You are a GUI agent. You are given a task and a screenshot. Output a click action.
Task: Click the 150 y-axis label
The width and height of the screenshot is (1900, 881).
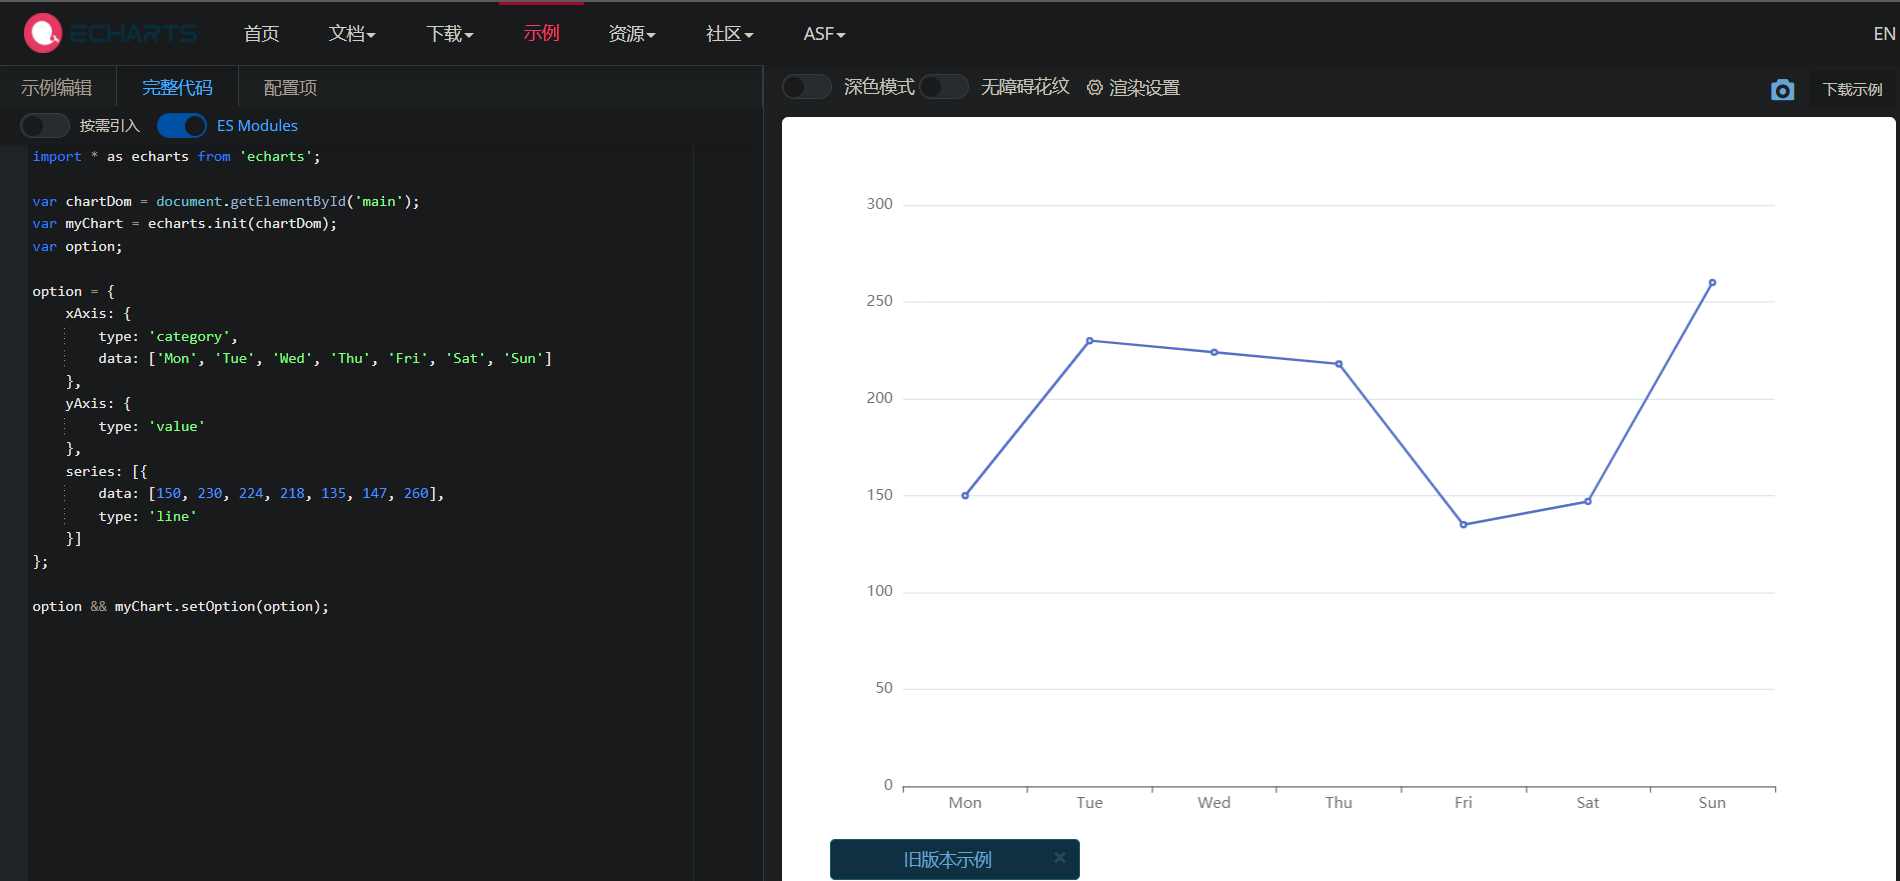[880, 495]
